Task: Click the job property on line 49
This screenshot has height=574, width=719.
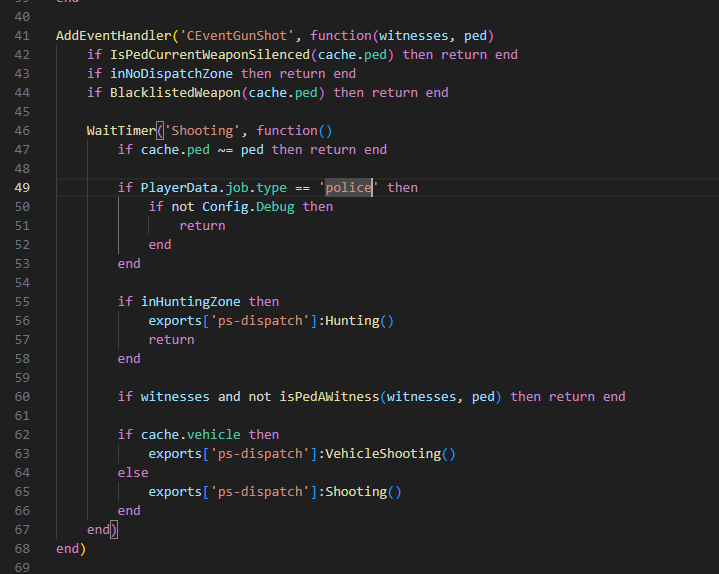Action: click(237, 188)
